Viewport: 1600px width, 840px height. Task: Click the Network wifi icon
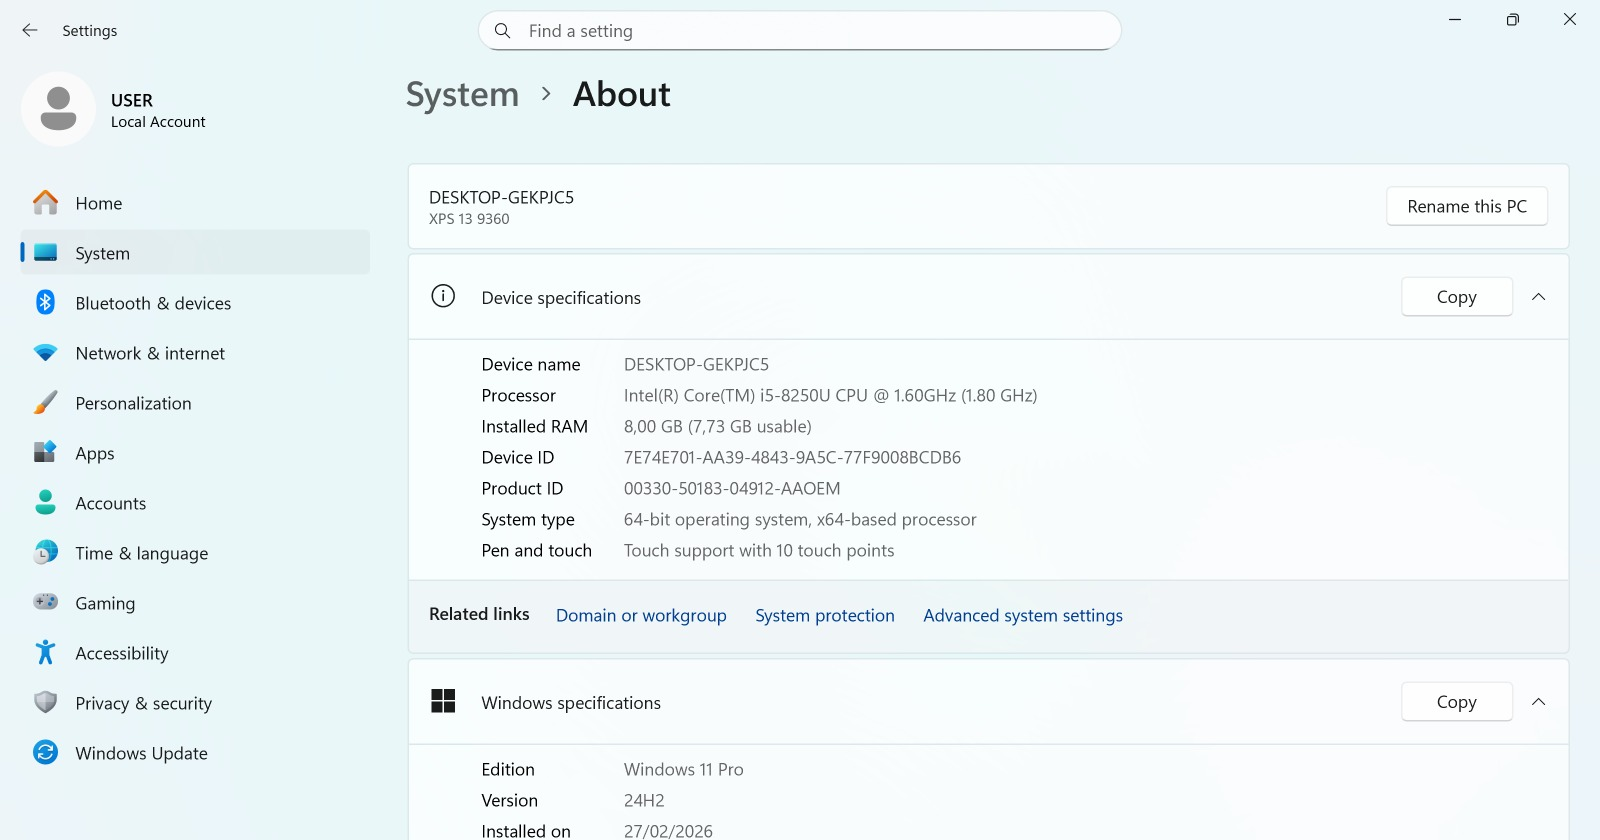point(45,353)
